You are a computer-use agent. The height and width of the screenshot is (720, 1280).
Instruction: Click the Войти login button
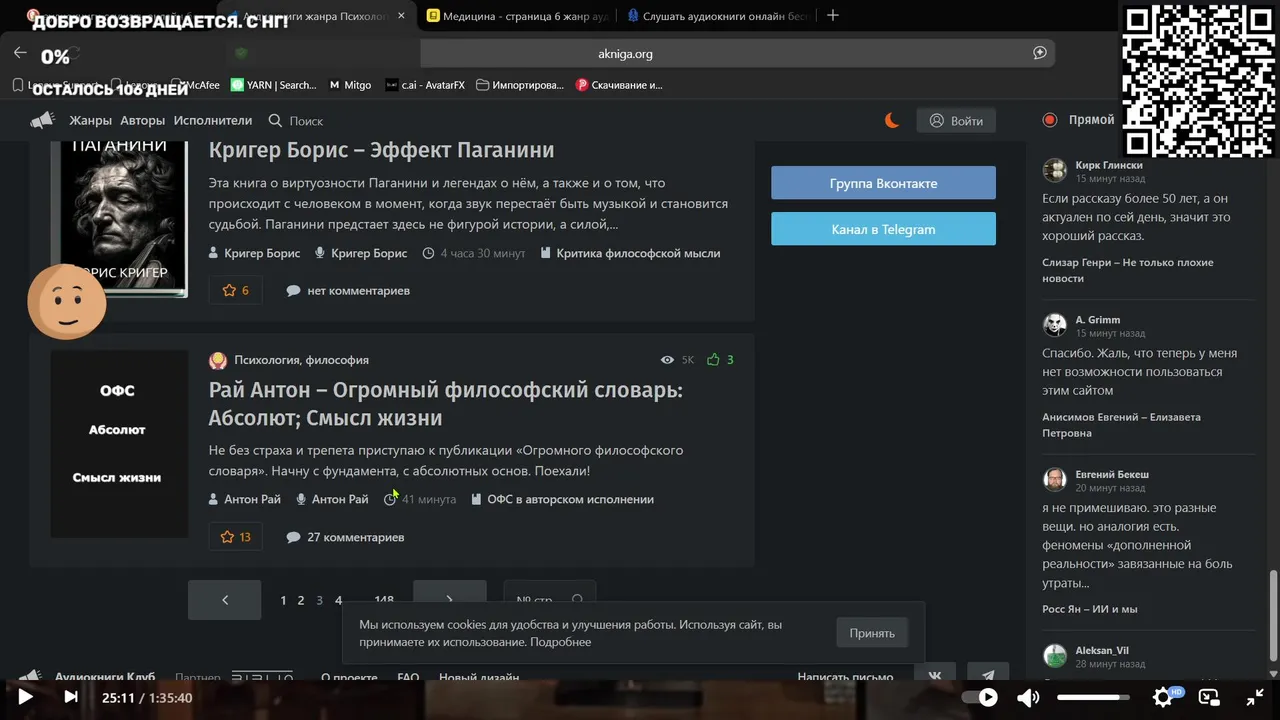click(x=956, y=121)
